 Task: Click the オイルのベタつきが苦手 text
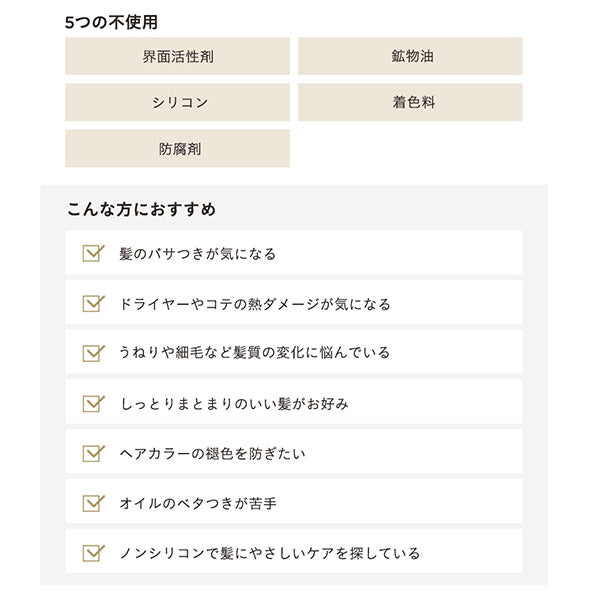[198, 503]
